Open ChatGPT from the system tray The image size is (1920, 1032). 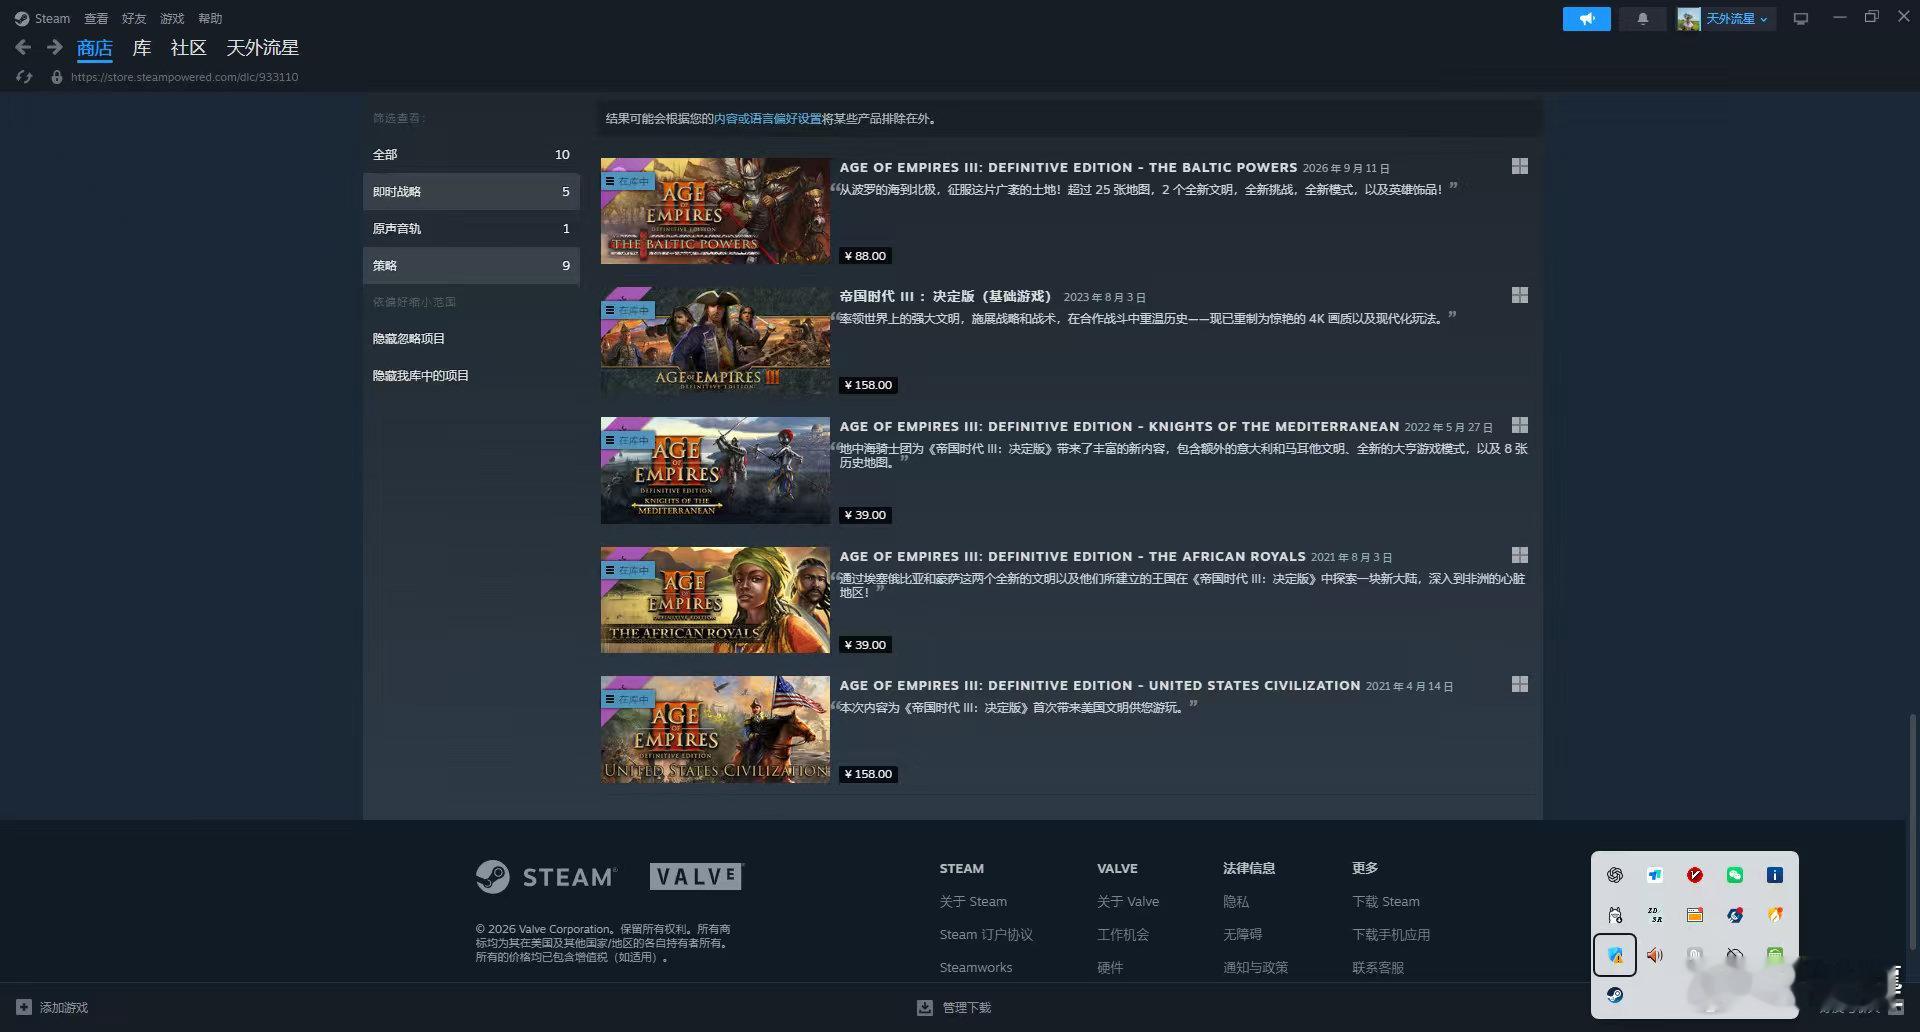click(x=1615, y=875)
